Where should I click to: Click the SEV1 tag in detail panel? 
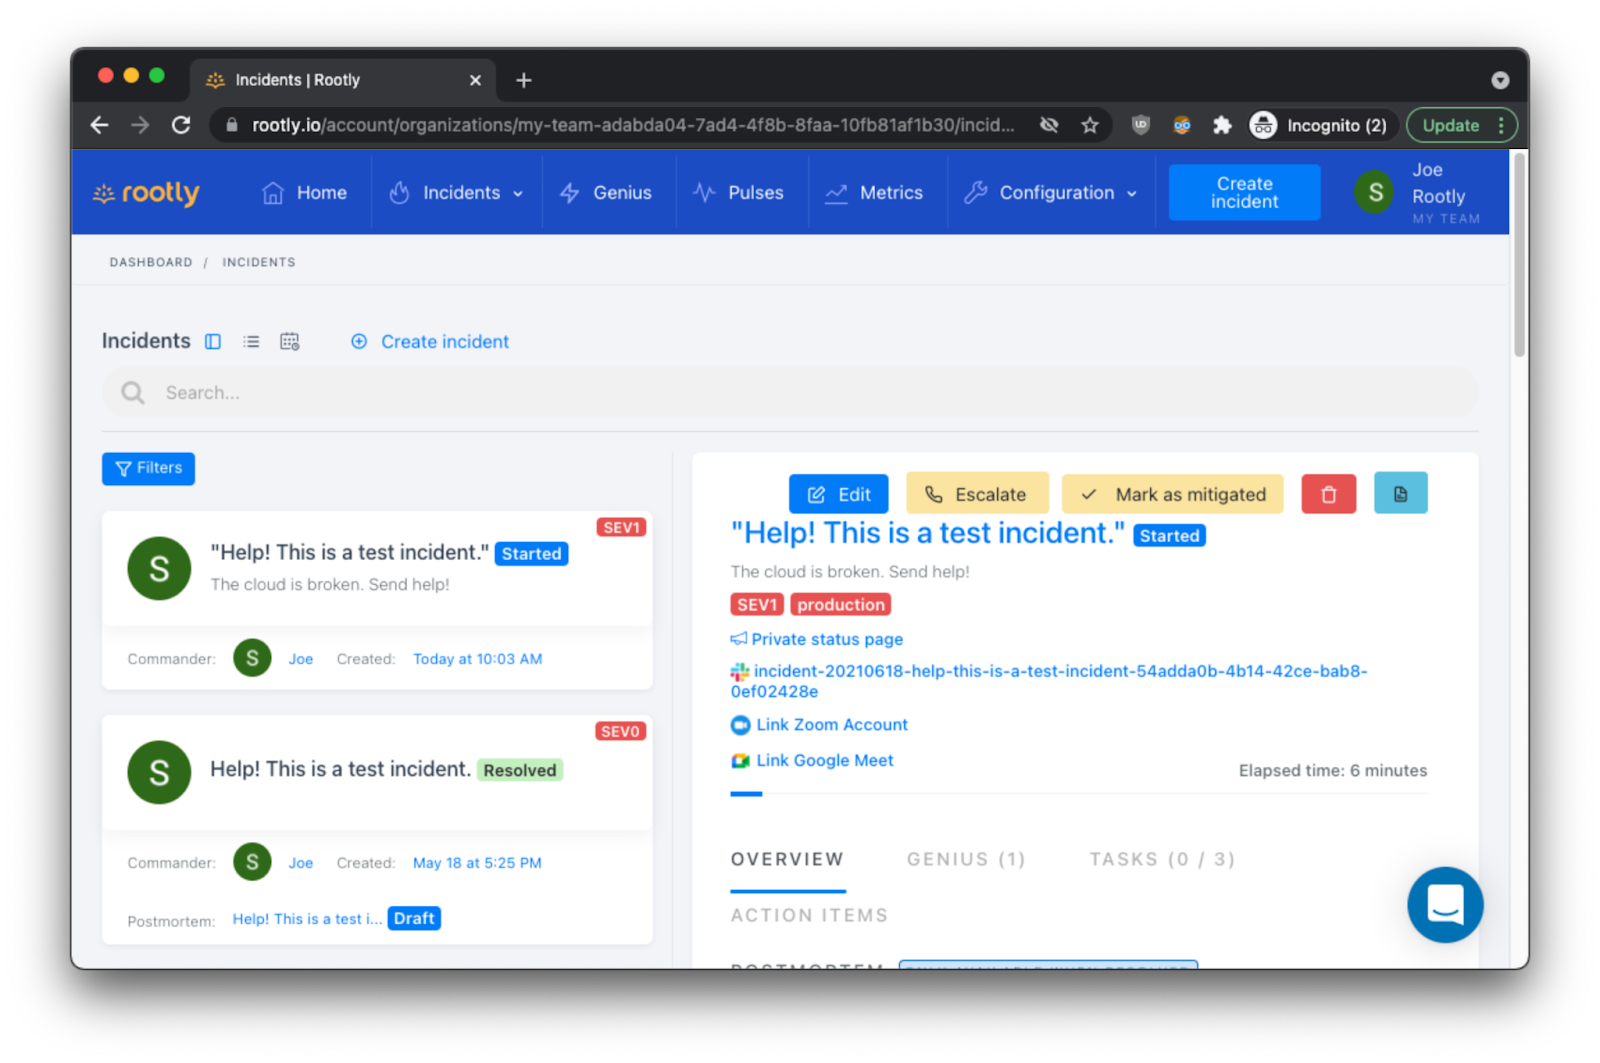pos(757,605)
